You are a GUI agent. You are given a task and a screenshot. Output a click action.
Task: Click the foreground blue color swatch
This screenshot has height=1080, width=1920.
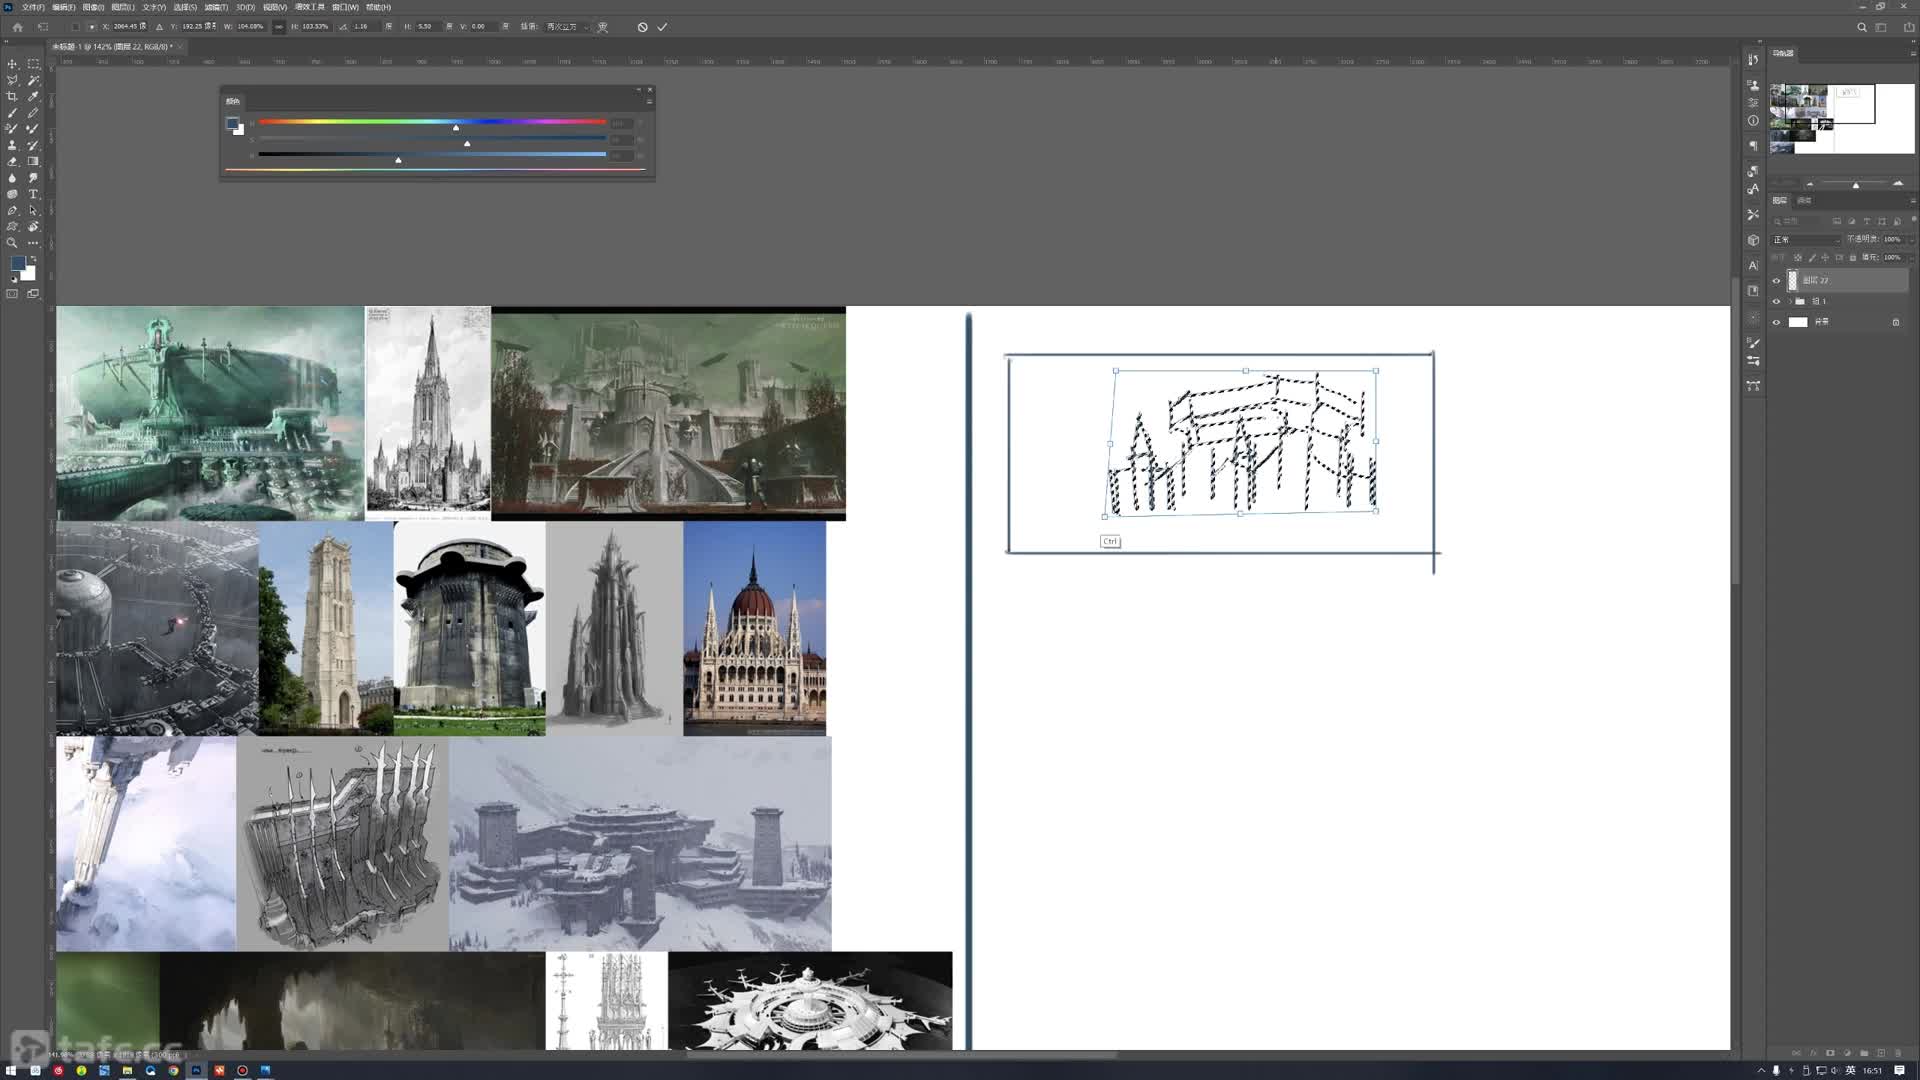[x=17, y=264]
